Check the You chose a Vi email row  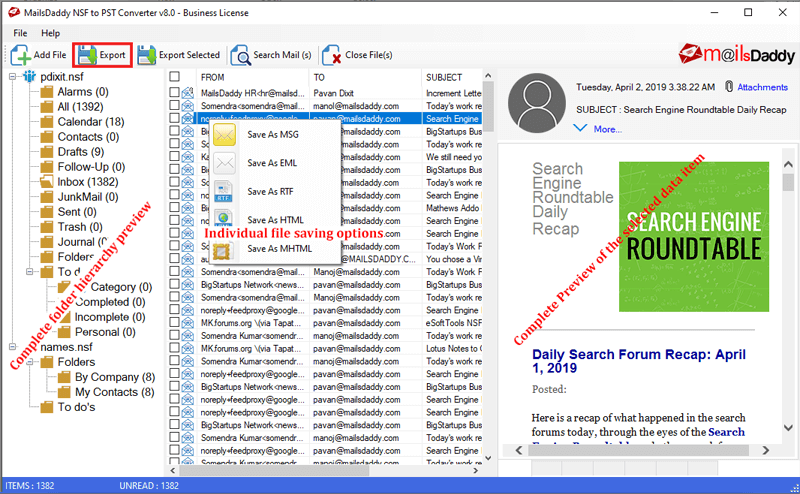coord(174,258)
